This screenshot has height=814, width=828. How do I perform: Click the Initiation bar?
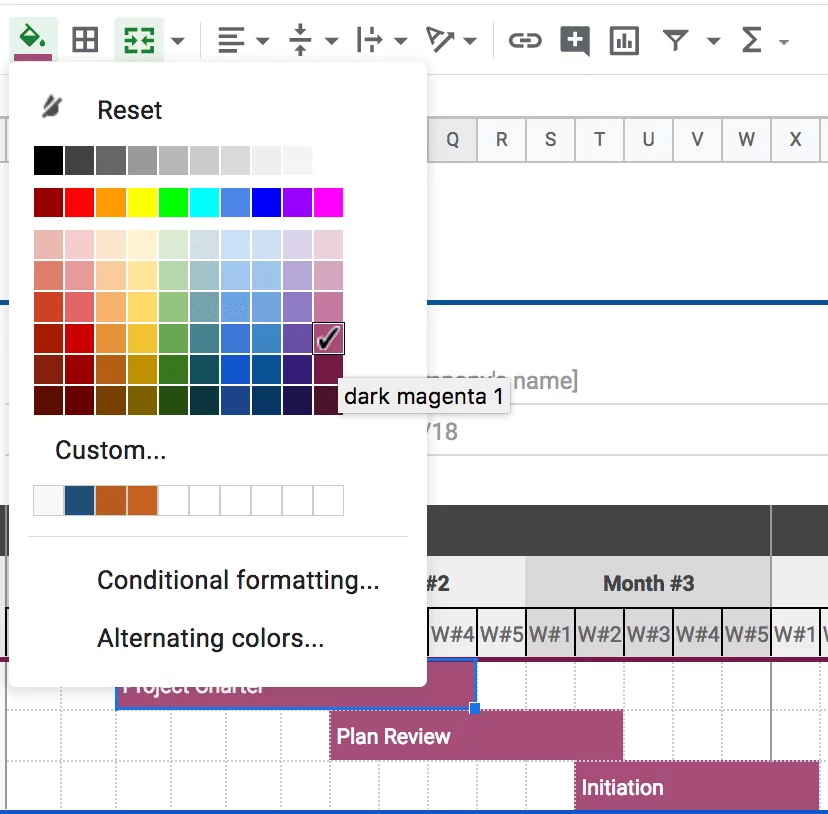click(x=697, y=787)
